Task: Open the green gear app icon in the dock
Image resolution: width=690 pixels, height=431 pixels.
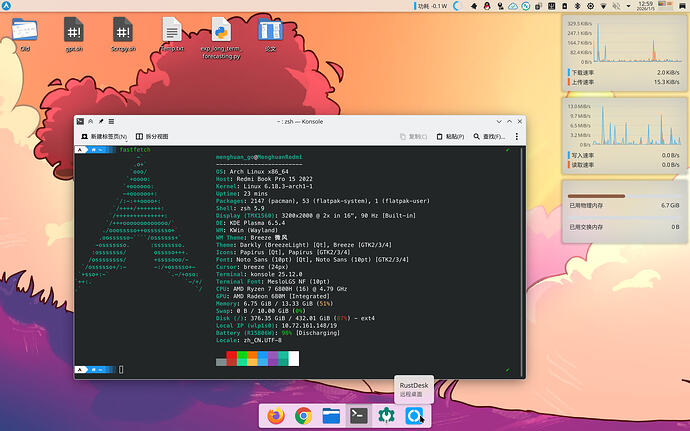Action: pos(386,416)
